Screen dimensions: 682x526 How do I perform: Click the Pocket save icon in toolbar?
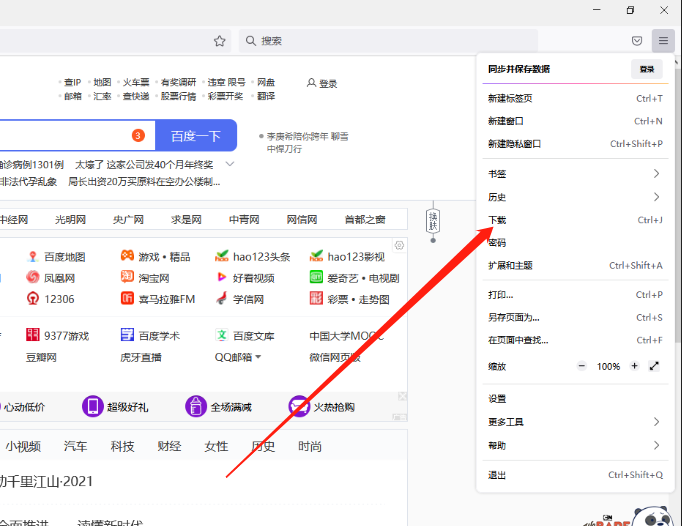[x=637, y=41]
